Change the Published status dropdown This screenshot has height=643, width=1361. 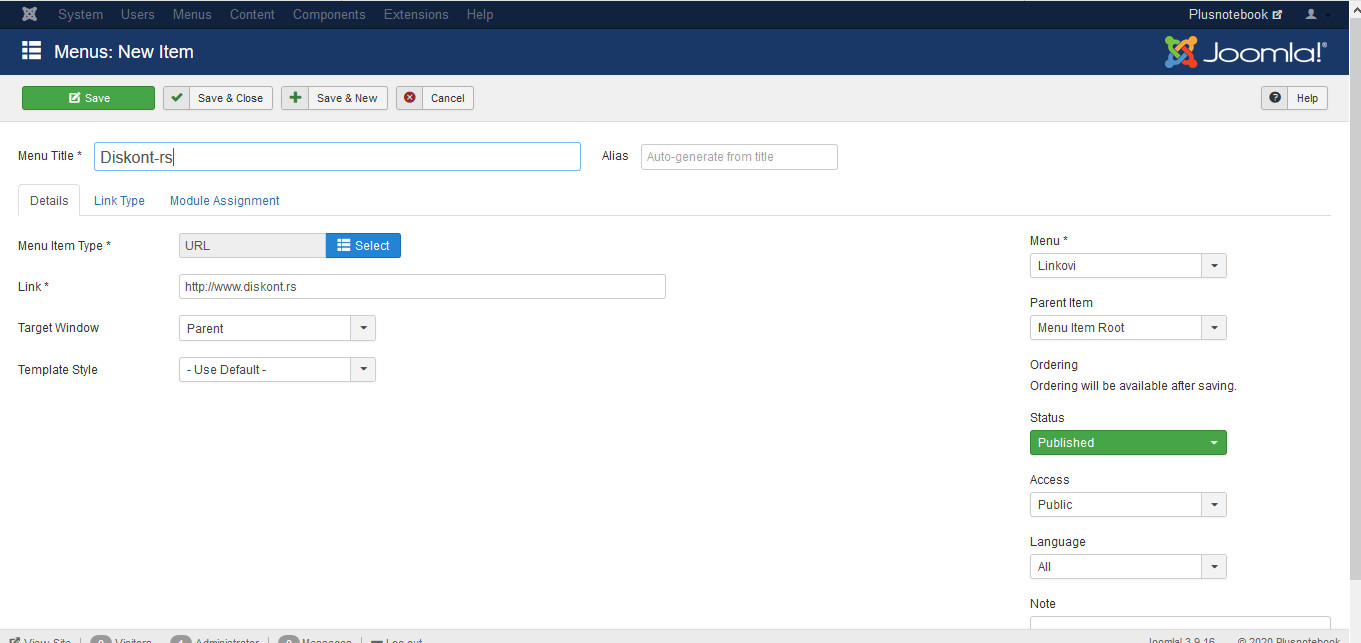pos(1127,443)
